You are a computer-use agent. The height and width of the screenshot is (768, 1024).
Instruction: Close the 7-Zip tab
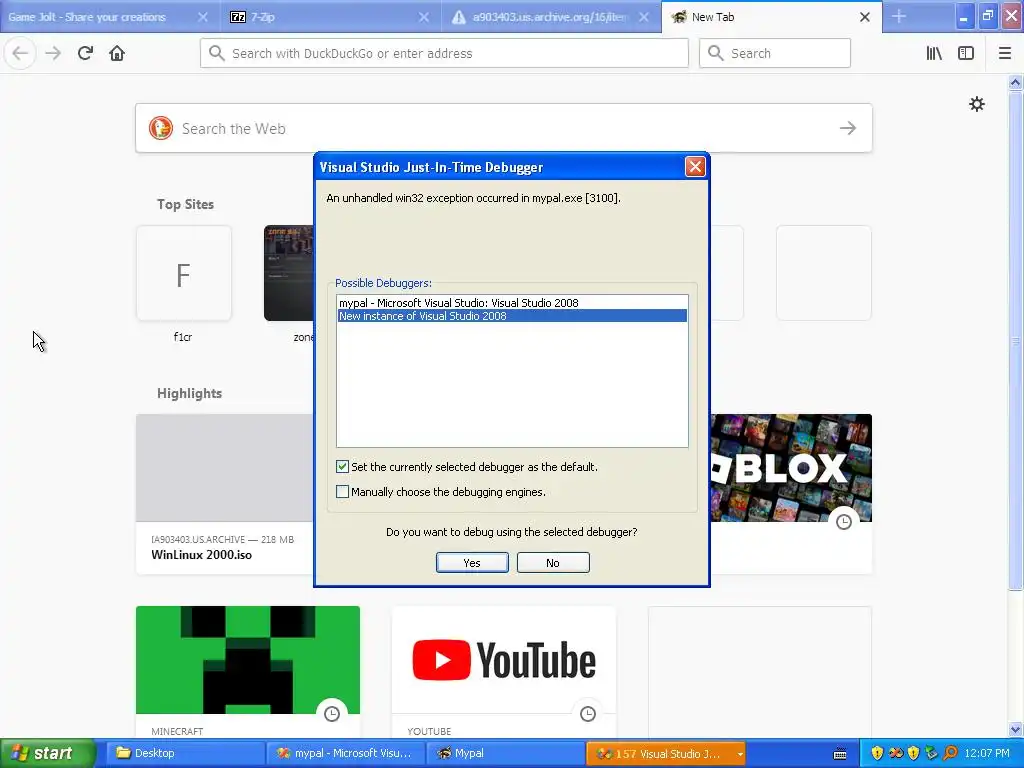click(424, 17)
